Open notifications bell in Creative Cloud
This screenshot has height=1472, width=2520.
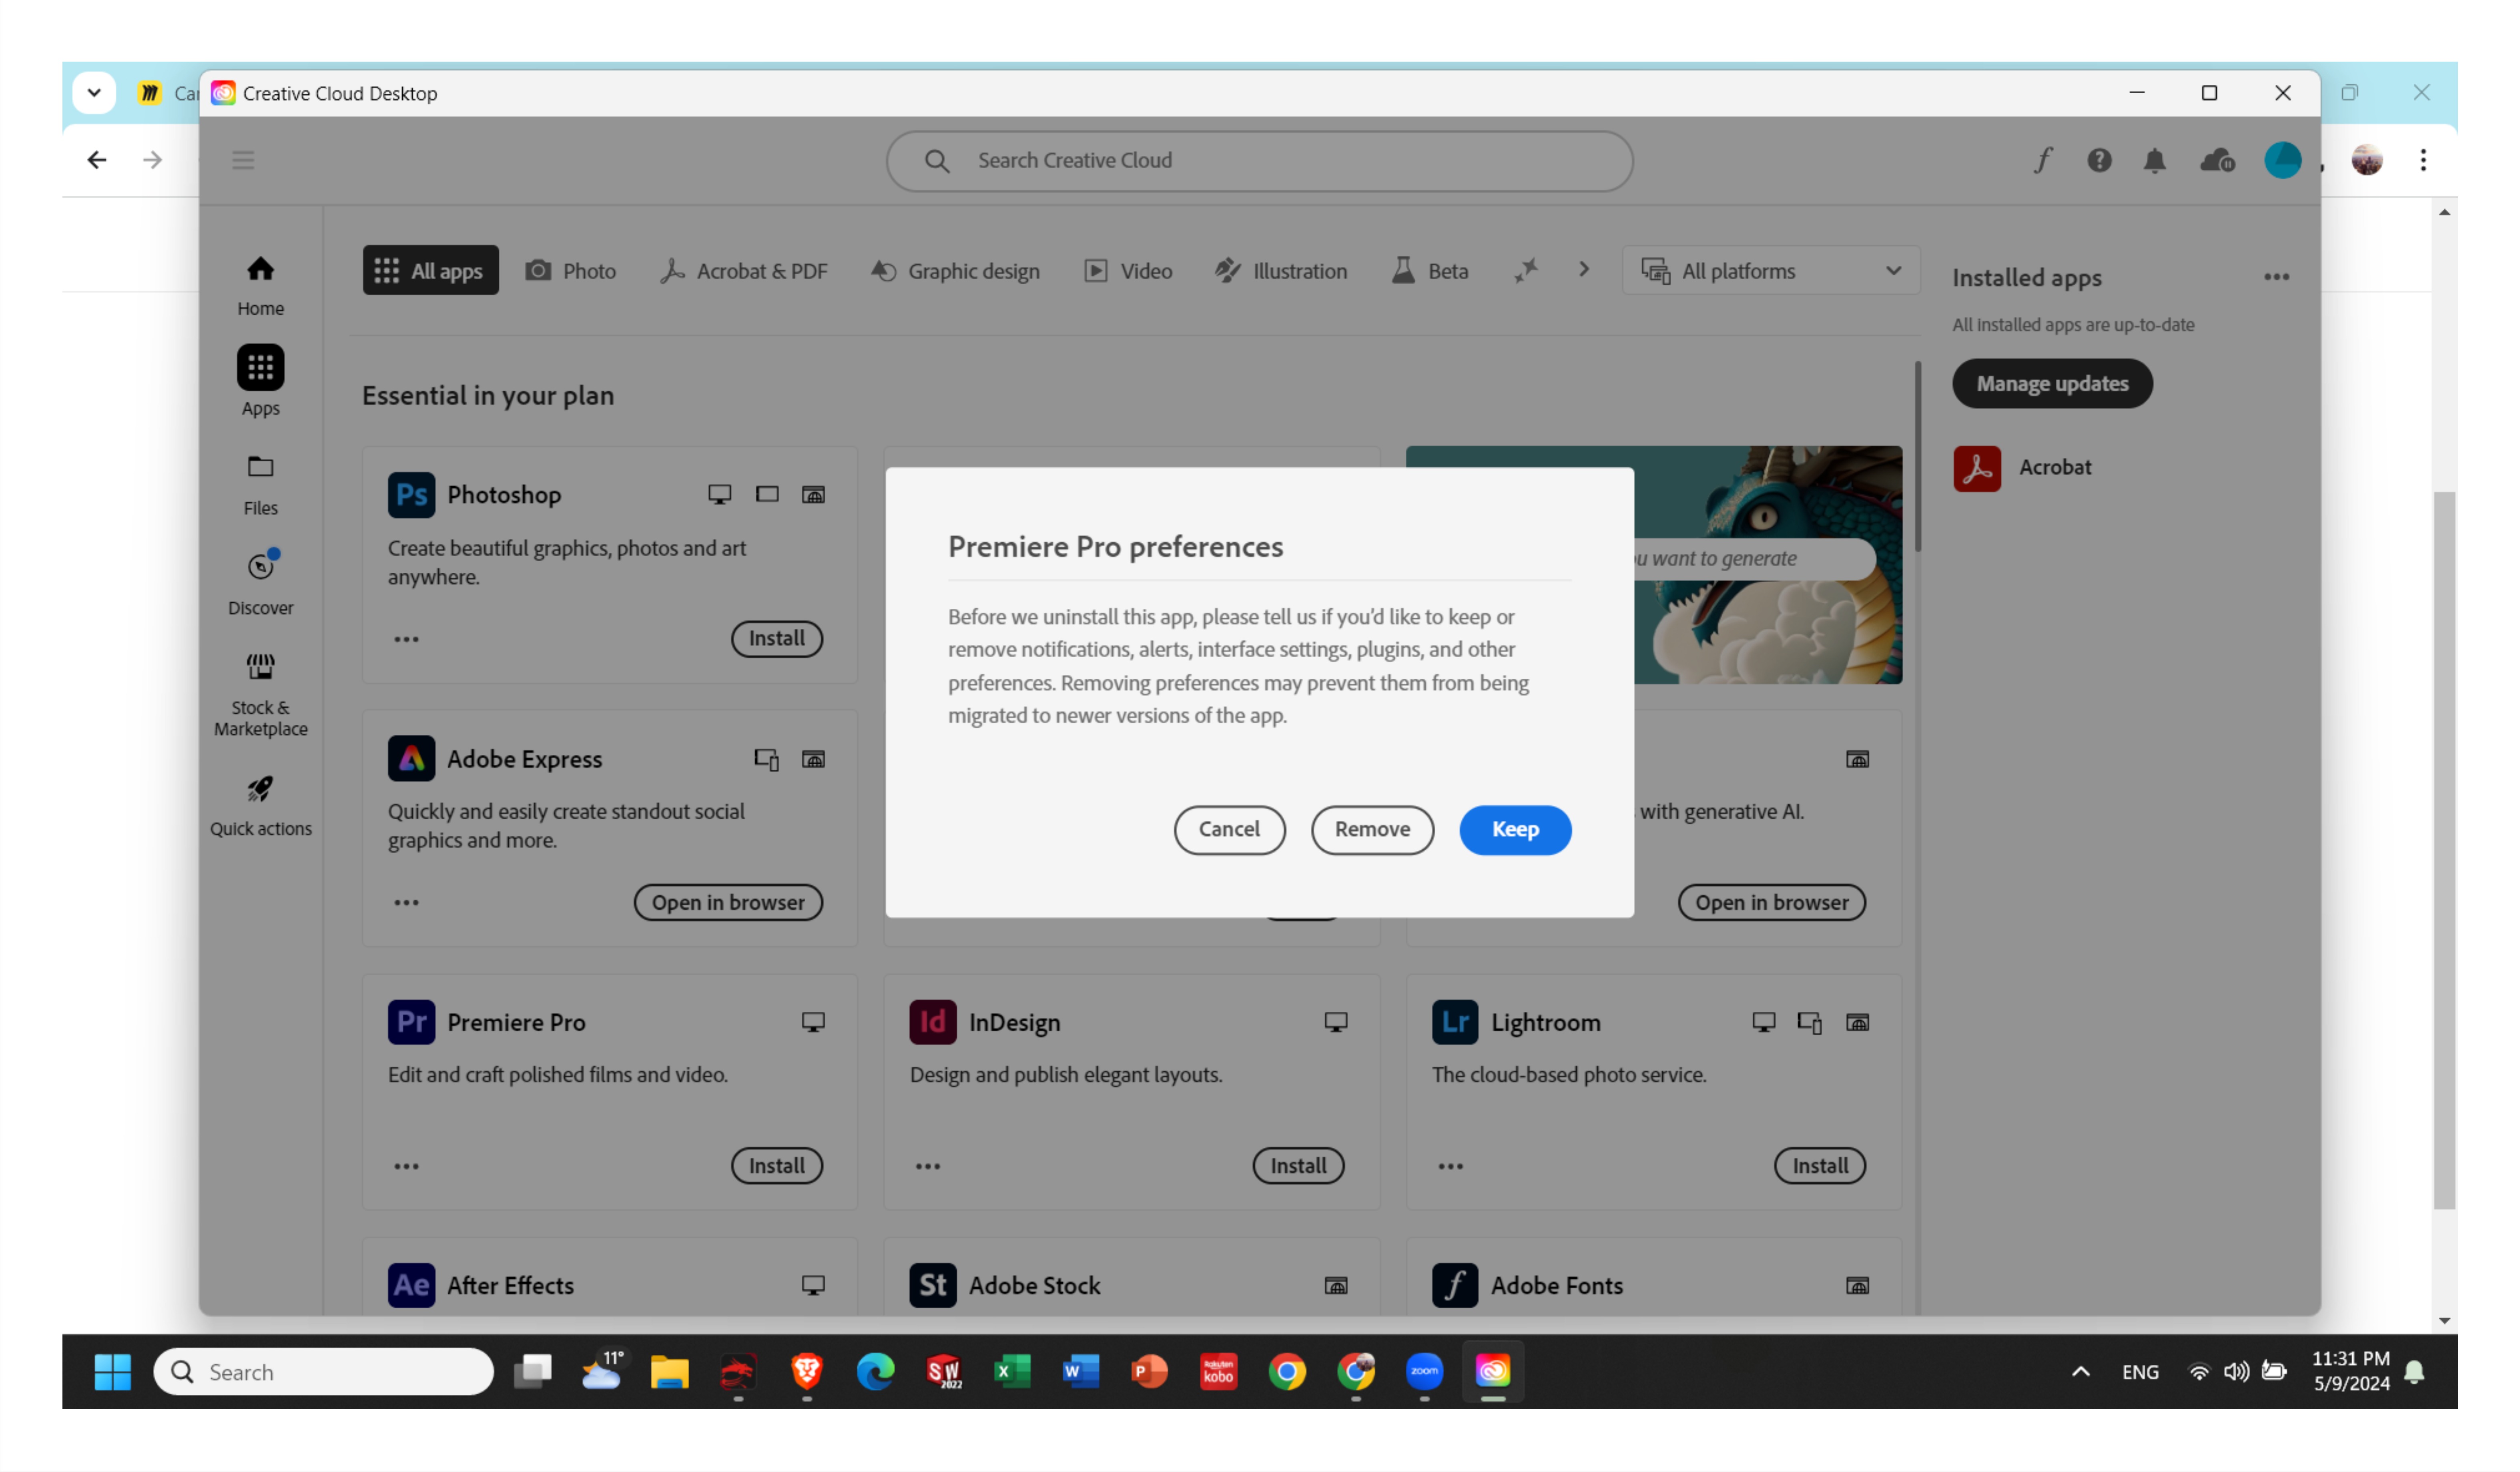[2154, 160]
